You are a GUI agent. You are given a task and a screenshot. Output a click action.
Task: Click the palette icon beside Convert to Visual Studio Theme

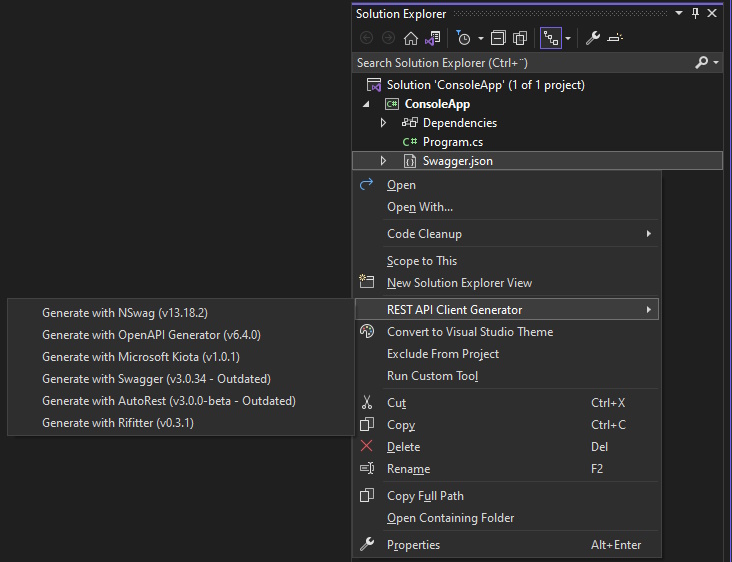(x=367, y=331)
